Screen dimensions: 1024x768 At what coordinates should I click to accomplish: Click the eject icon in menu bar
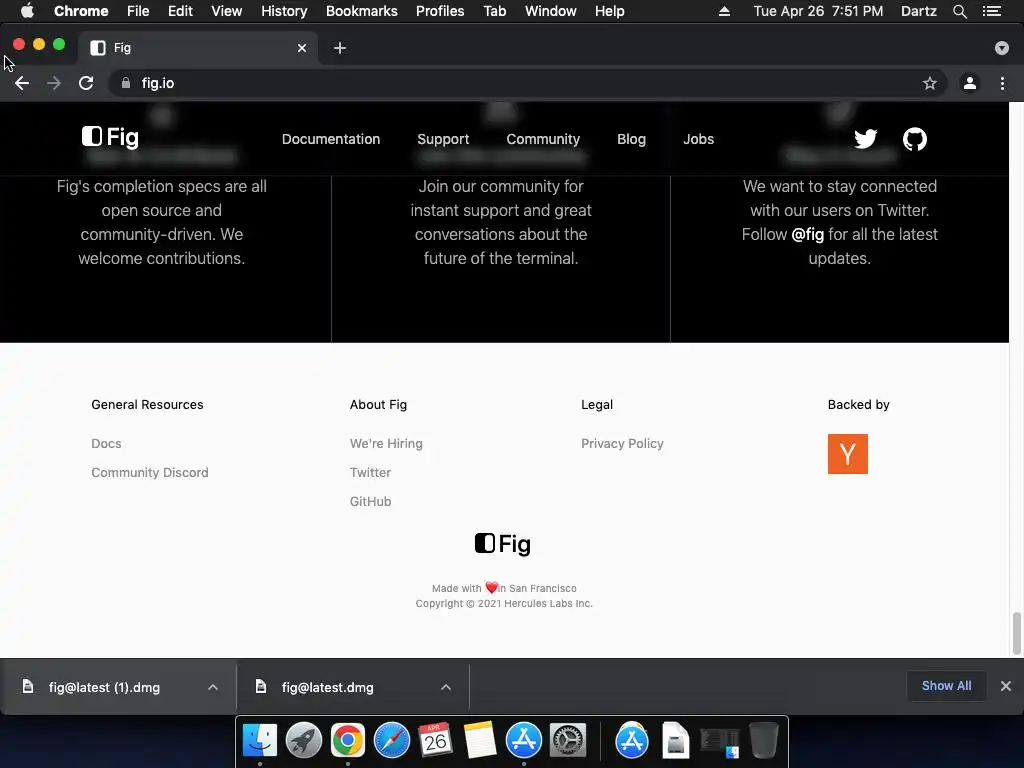point(724,11)
